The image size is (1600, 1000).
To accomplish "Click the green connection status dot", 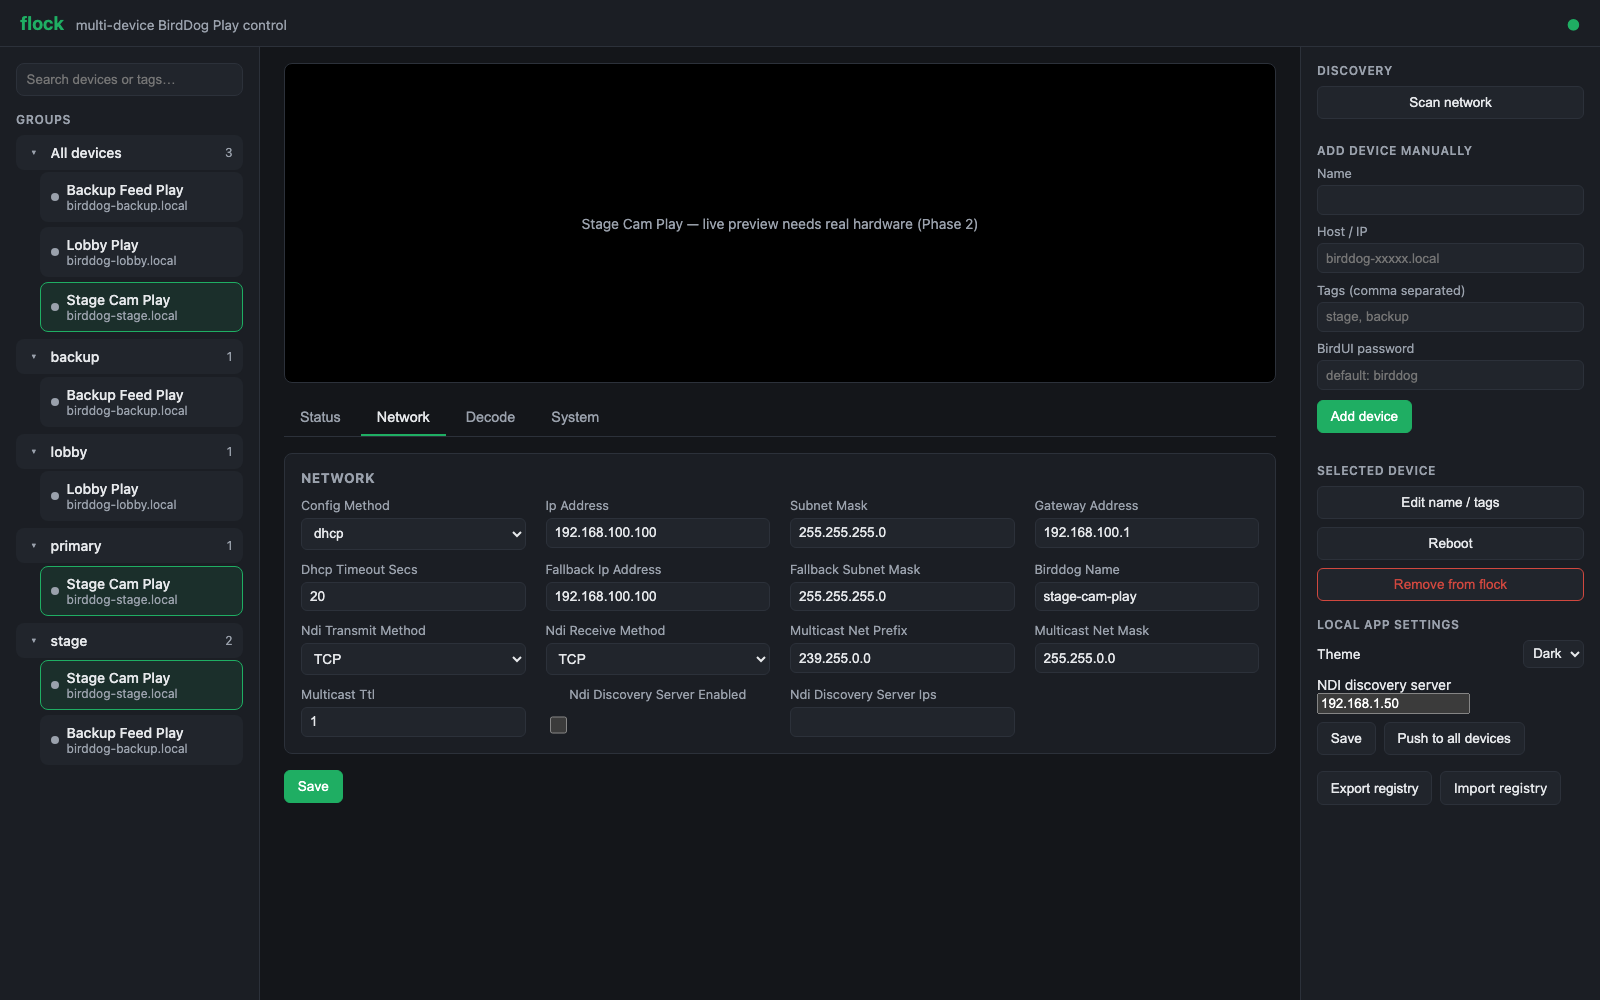I will click(x=1573, y=25).
